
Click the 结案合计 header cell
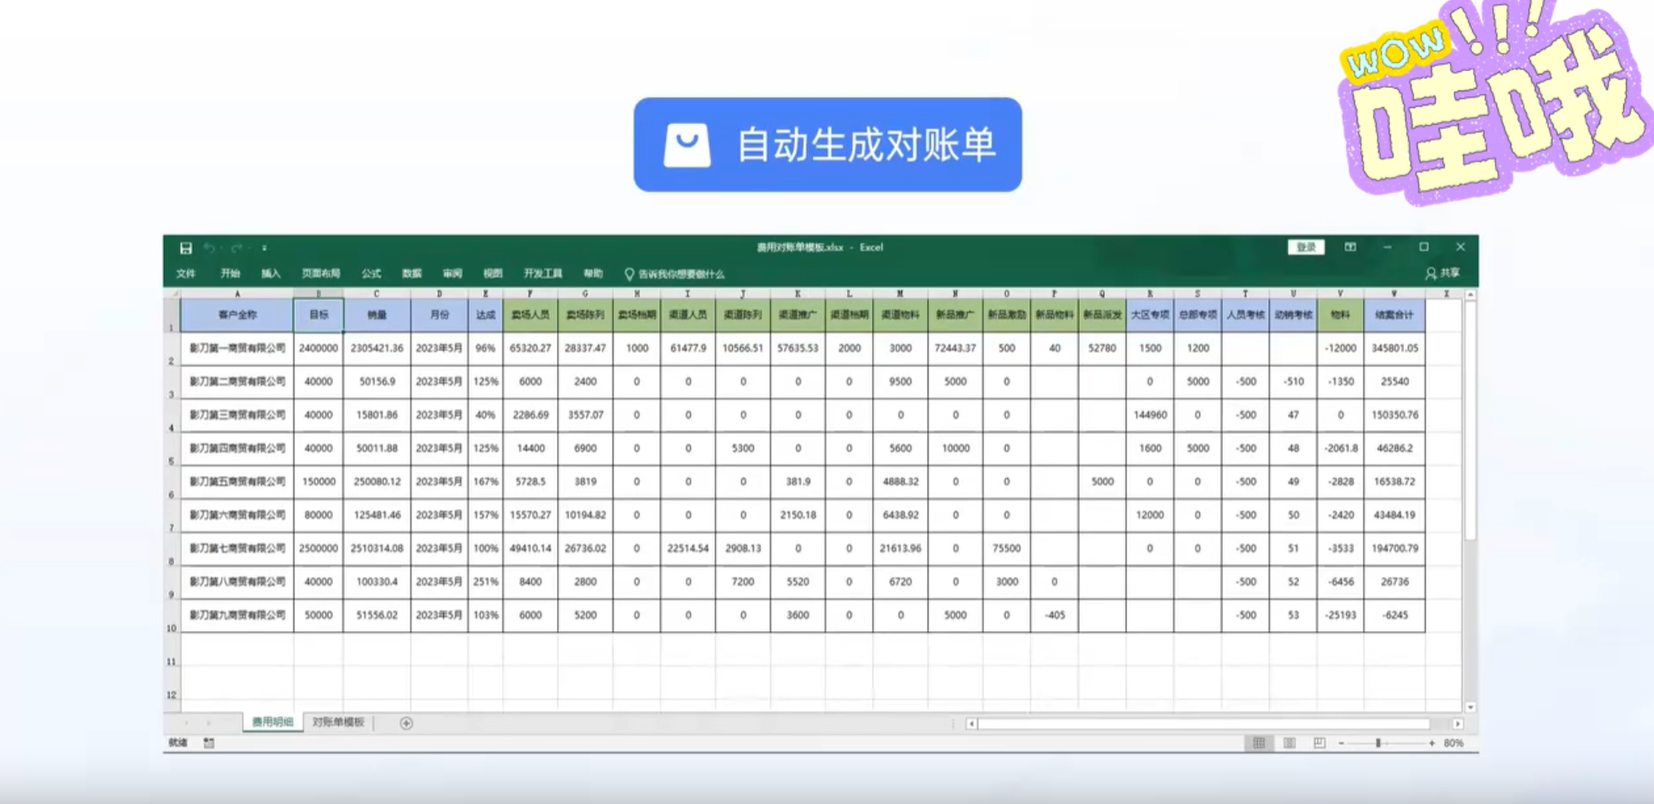coord(1394,315)
